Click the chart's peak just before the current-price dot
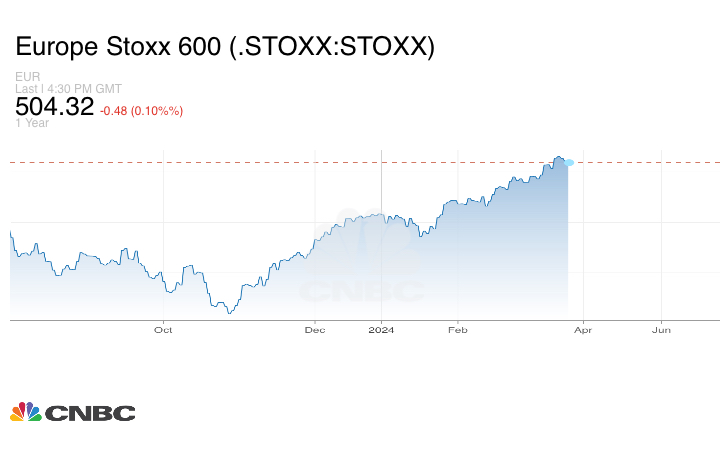The image size is (720, 450). tap(558, 157)
